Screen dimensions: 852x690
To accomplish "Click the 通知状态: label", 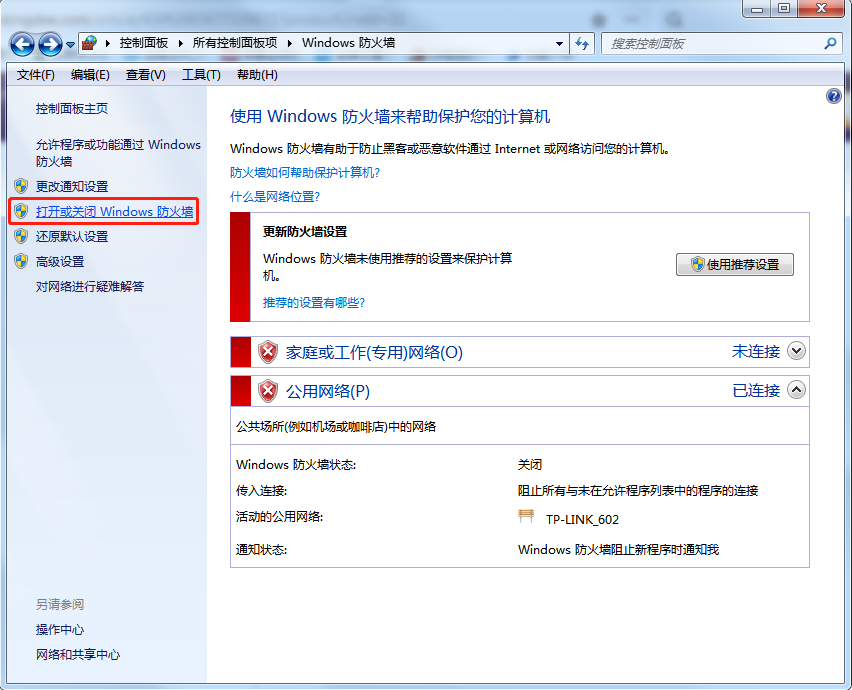I will (x=261, y=549).
